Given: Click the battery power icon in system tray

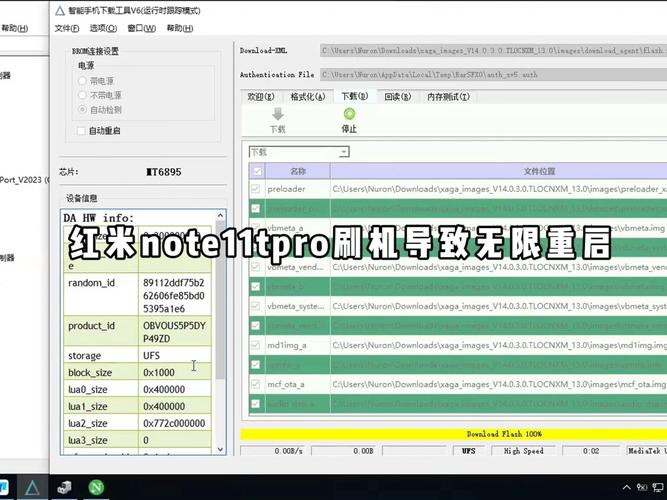Looking at the screenshot, I should point(642,487).
